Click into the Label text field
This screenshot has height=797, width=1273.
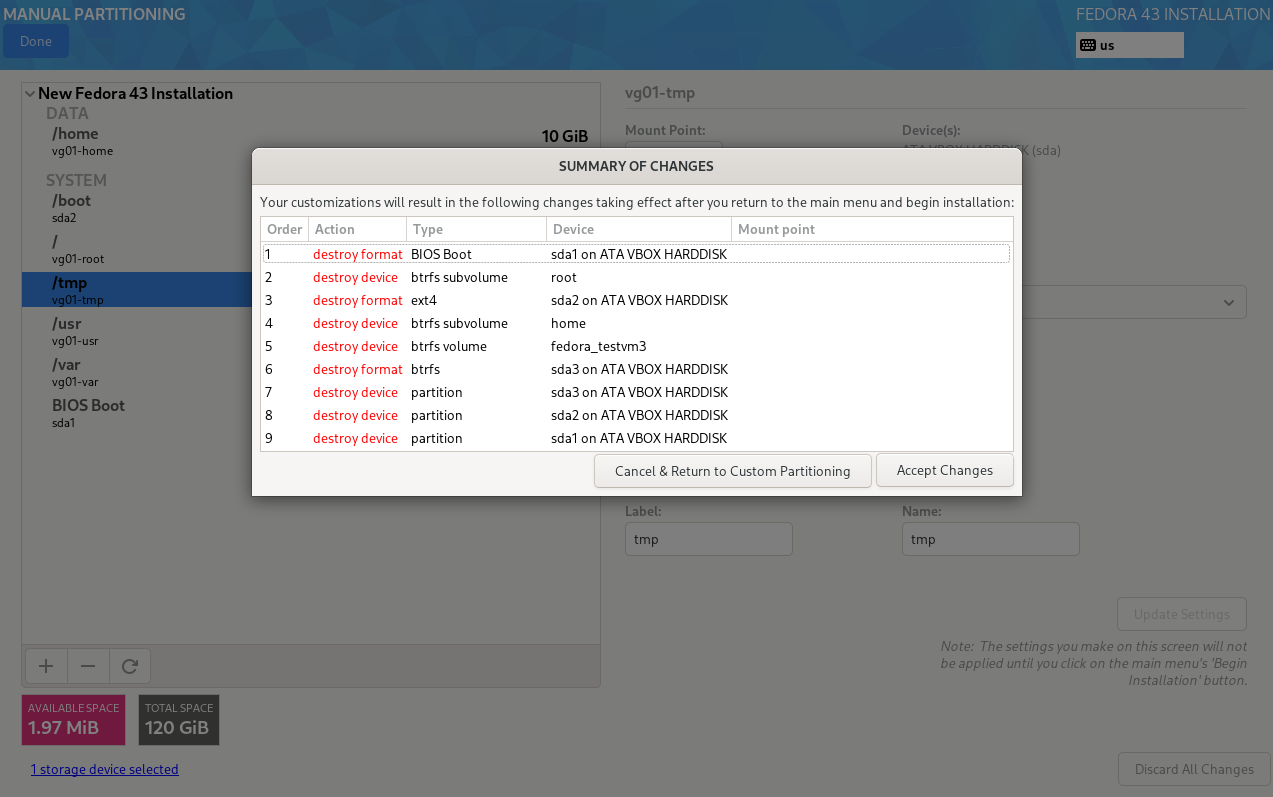(x=708, y=539)
